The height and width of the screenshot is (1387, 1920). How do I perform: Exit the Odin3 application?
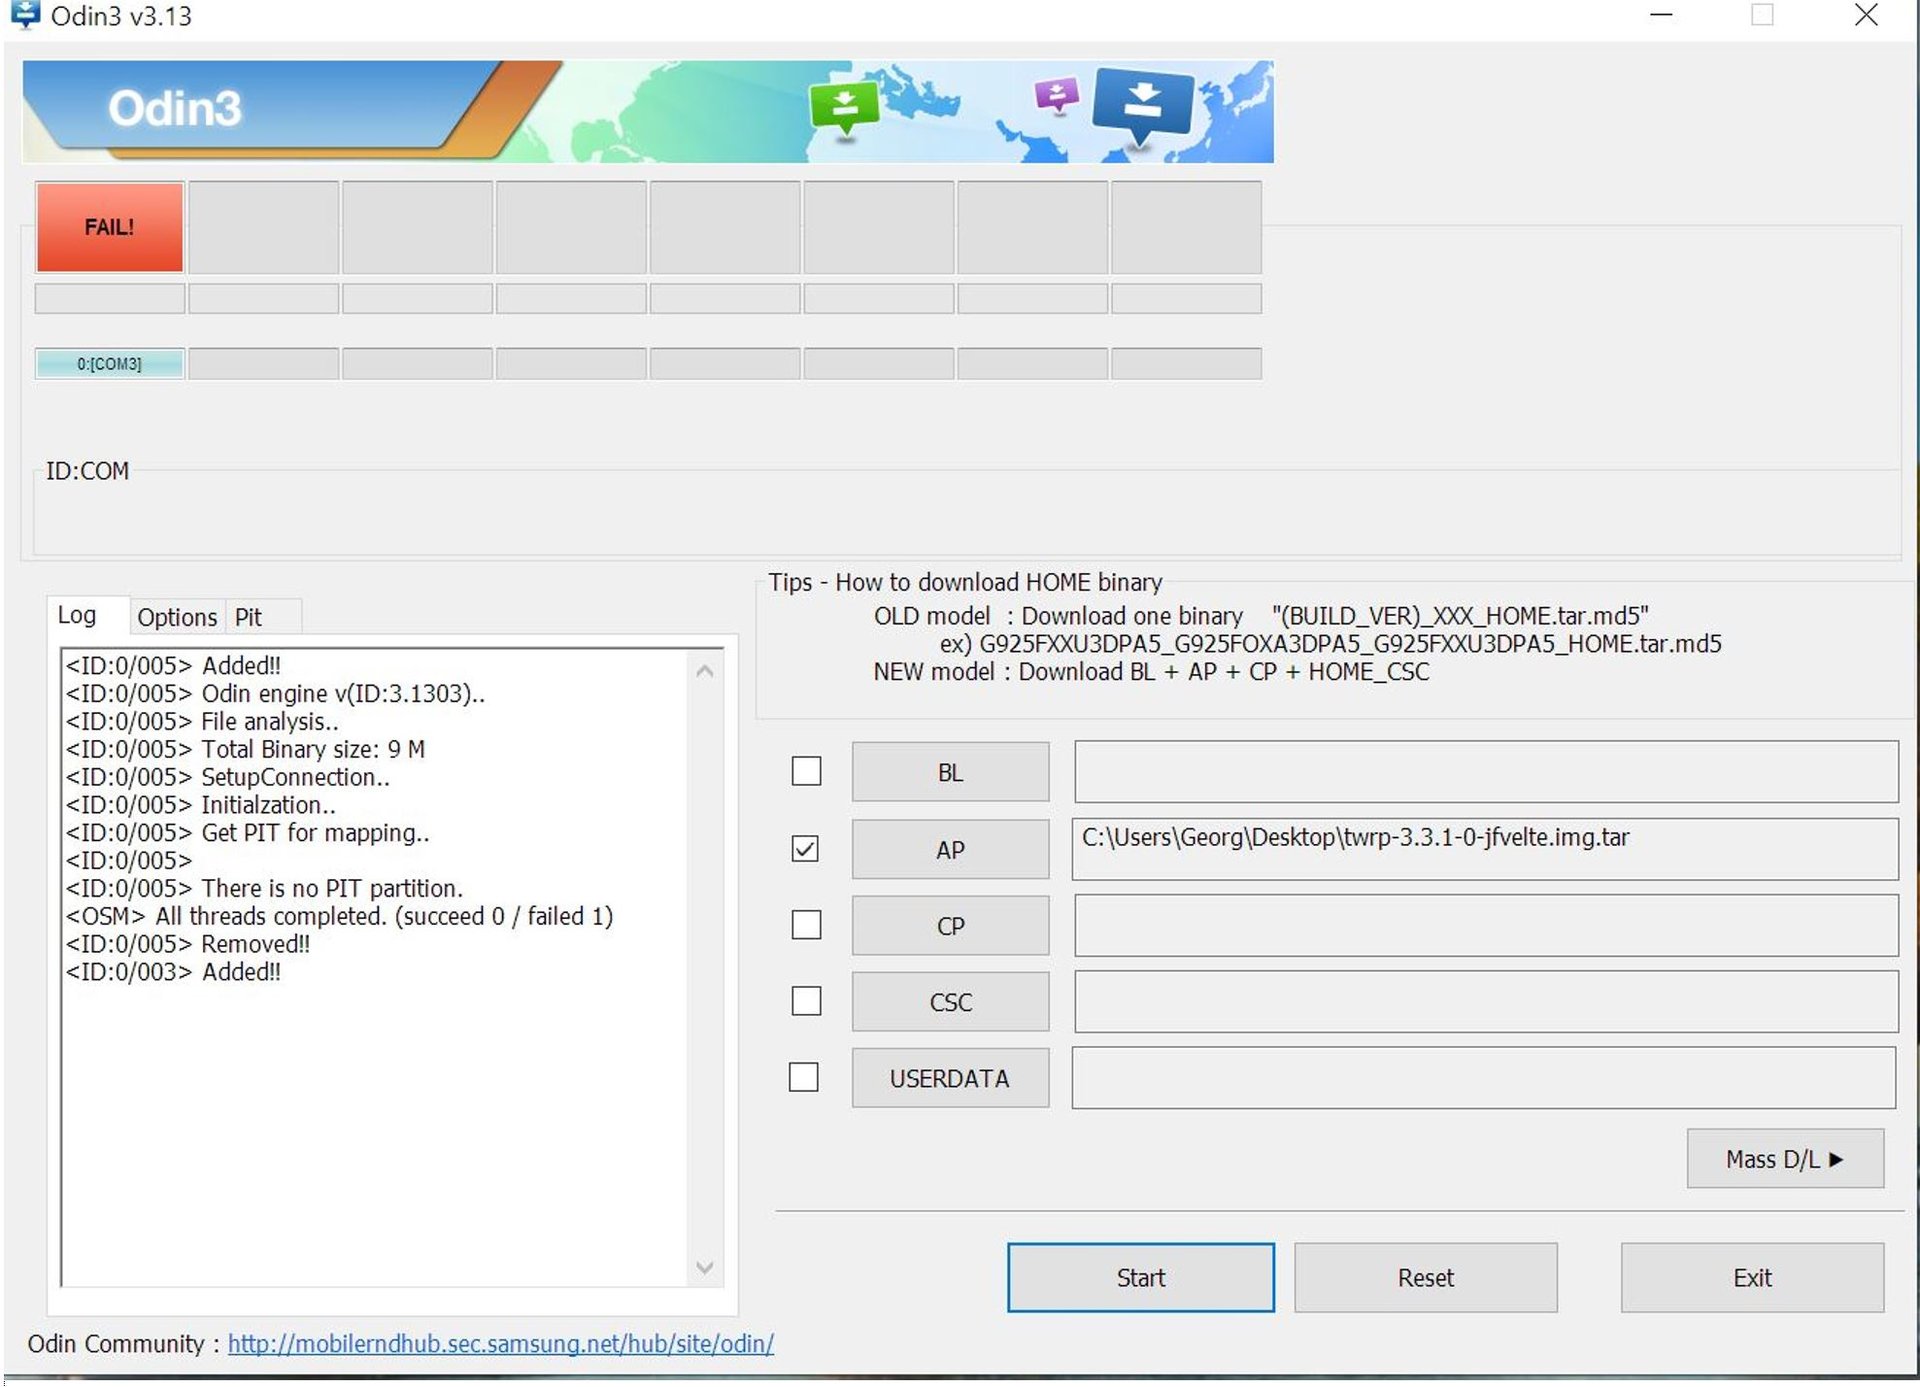click(1752, 1277)
